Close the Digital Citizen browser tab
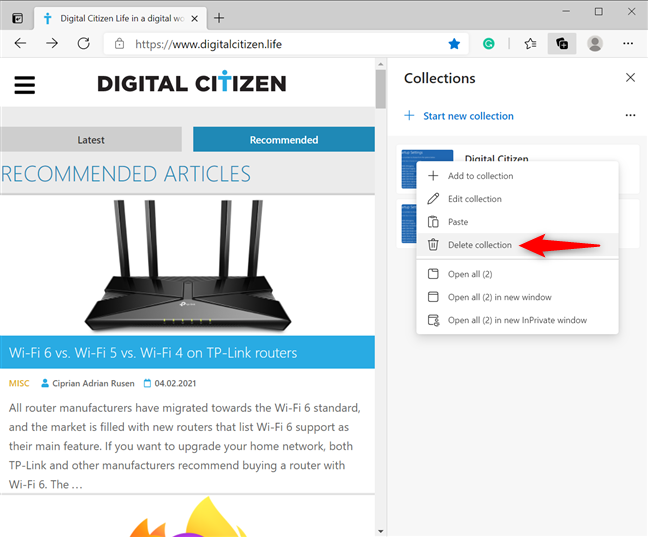648x537 pixels. (195, 19)
